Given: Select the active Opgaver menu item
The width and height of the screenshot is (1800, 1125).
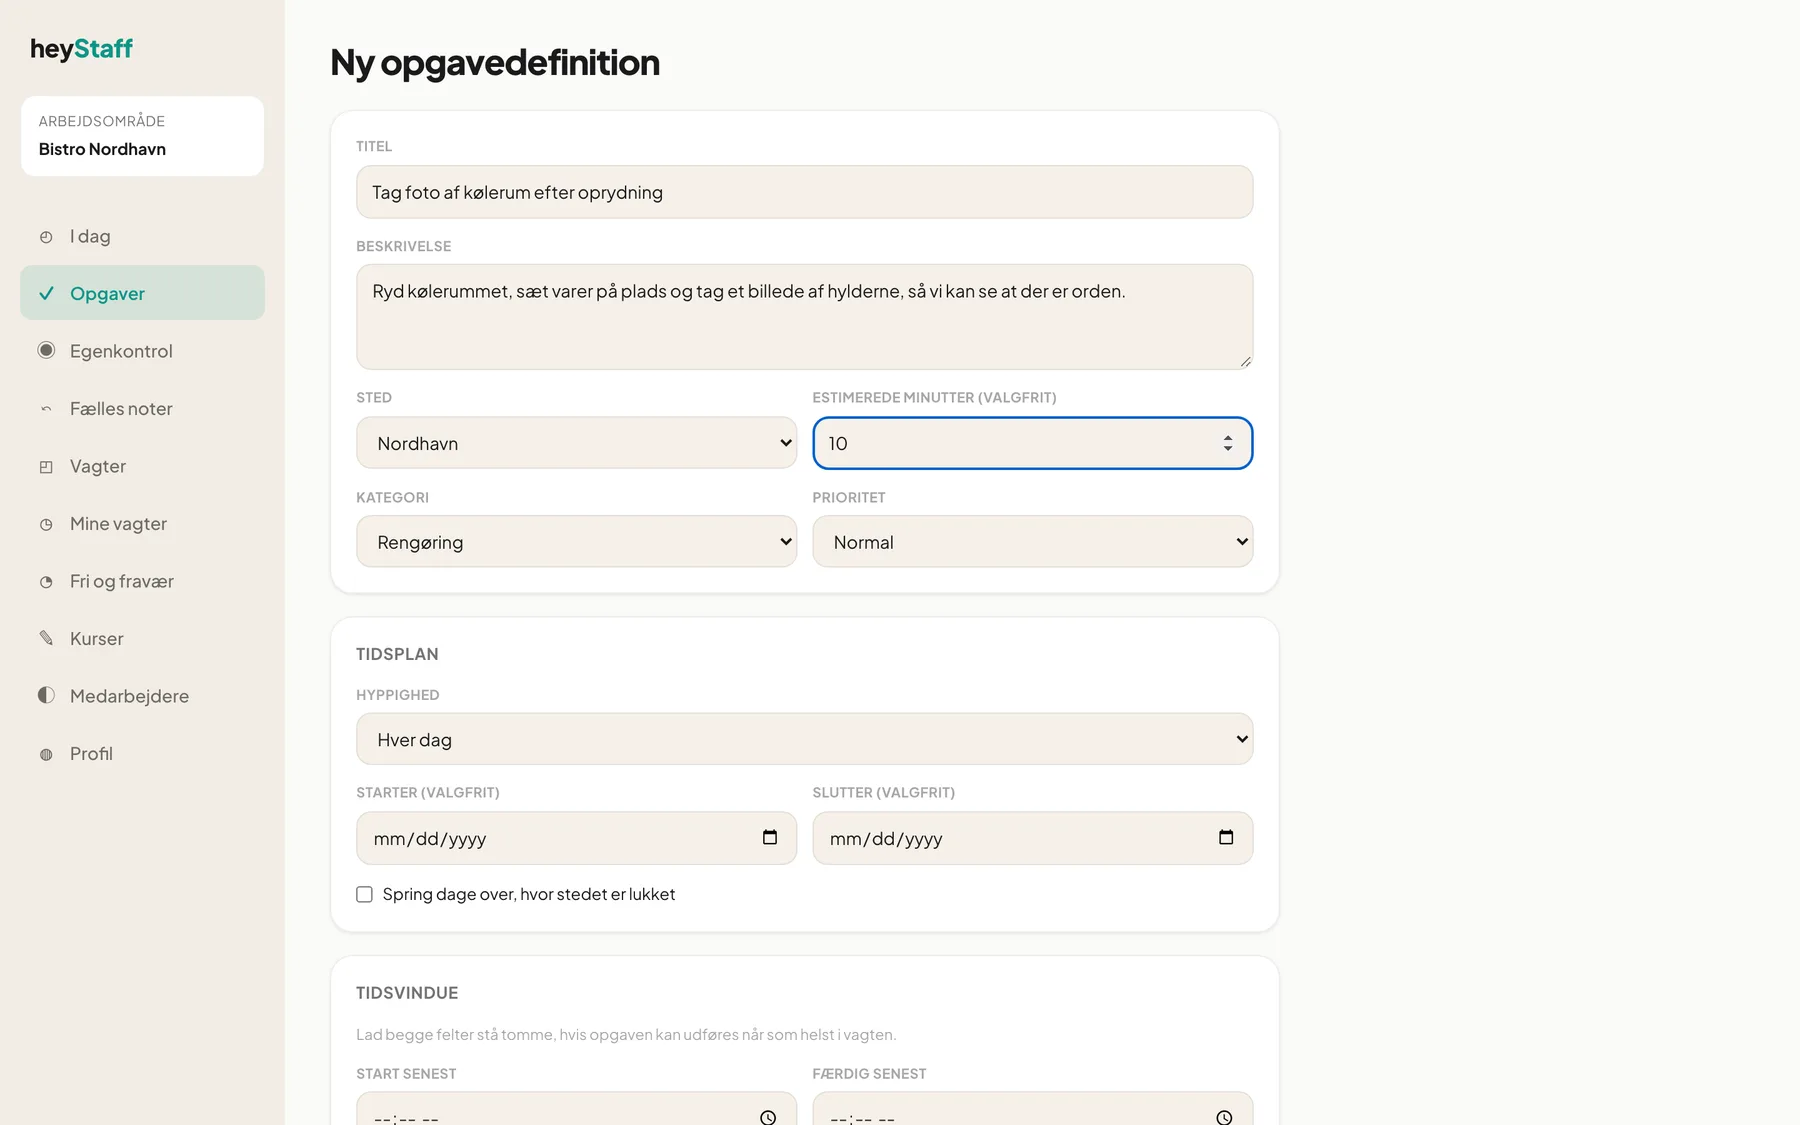Looking at the screenshot, I should coord(142,293).
